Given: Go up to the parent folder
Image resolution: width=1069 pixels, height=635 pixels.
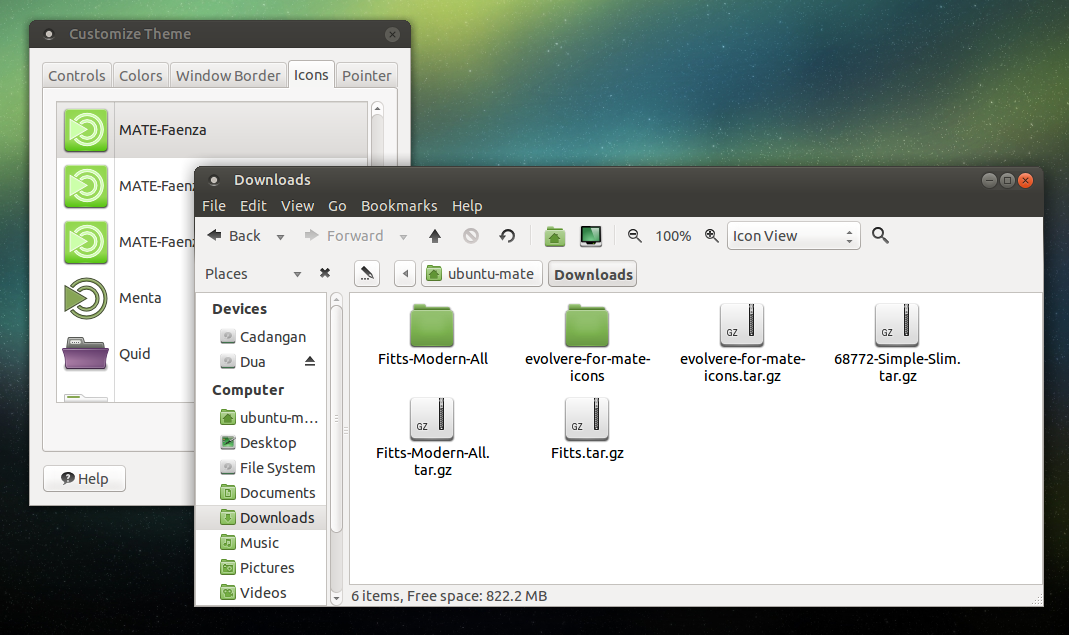Looking at the screenshot, I should [x=435, y=236].
